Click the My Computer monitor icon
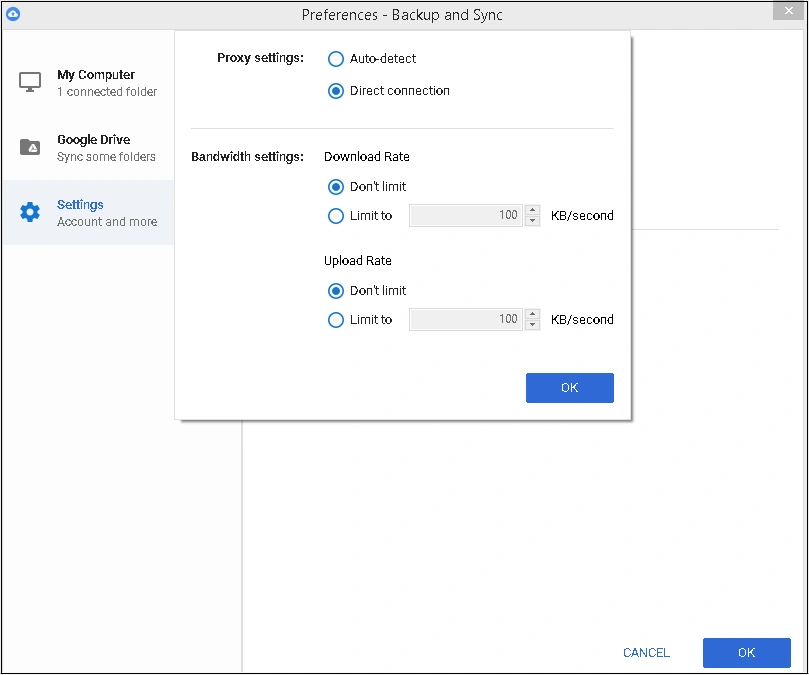The height and width of the screenshot is (675, 809). [x=30, y=79]
